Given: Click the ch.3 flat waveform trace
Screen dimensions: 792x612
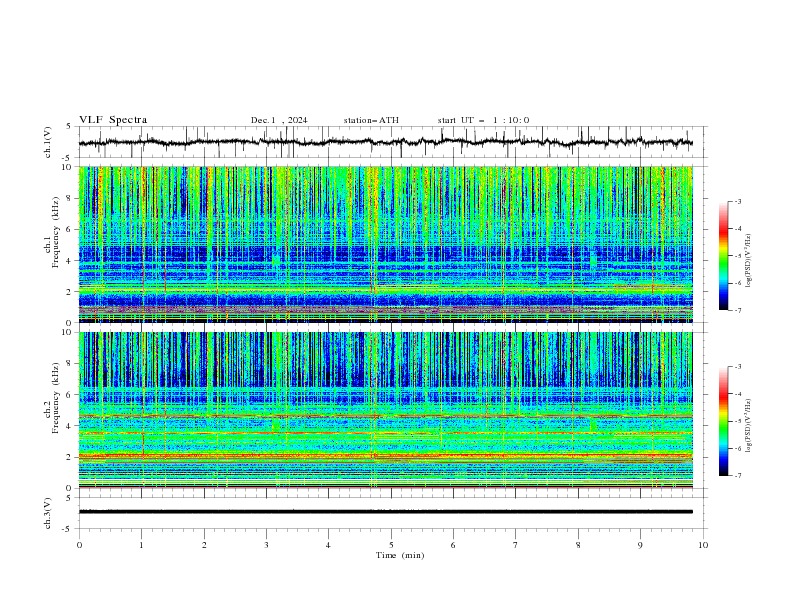Looking at the screenshot, I should click(386, 512).
